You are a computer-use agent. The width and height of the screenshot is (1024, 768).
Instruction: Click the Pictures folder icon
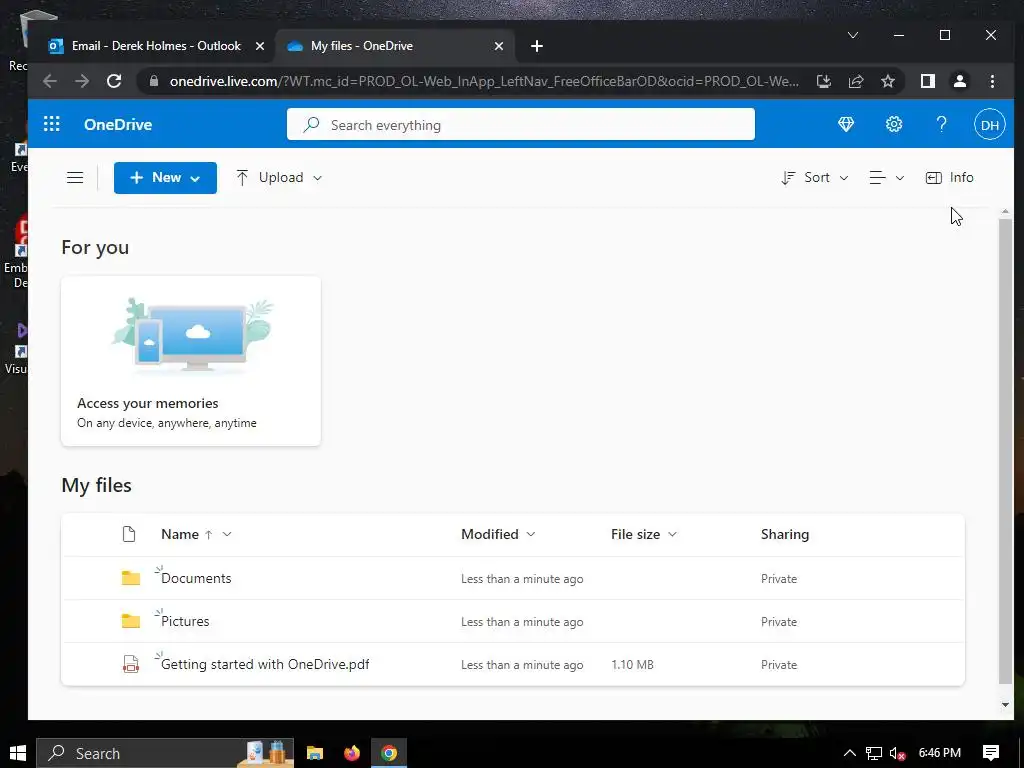coord(131,621)
